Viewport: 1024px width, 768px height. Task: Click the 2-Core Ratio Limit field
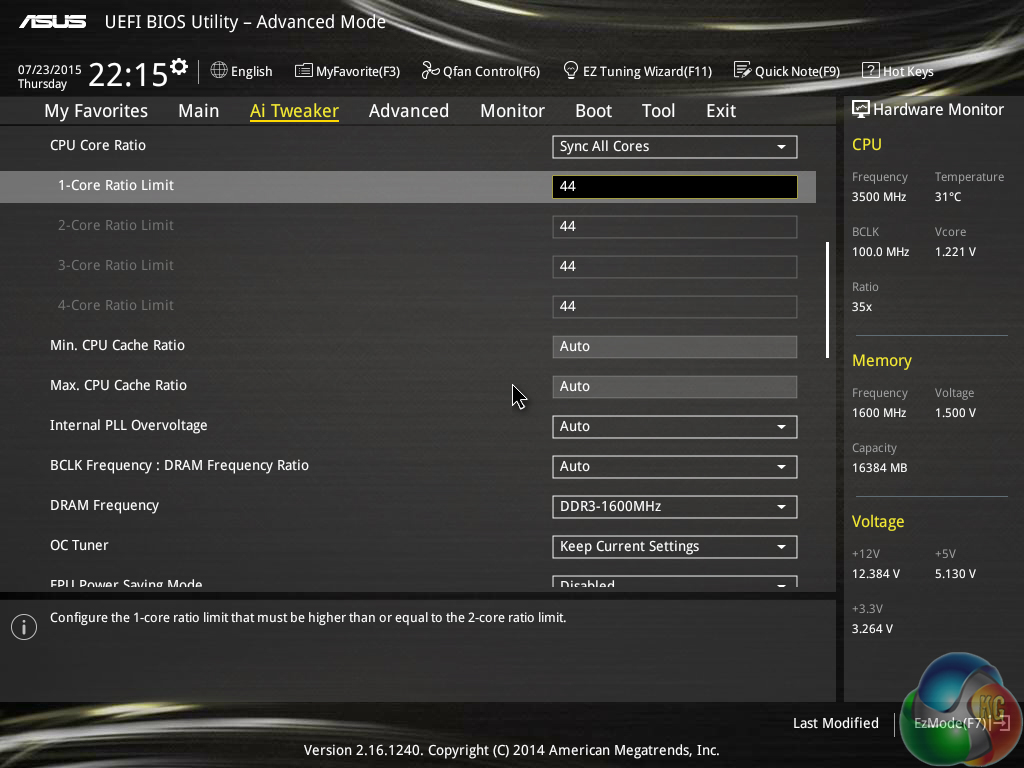tap(675, 227)
